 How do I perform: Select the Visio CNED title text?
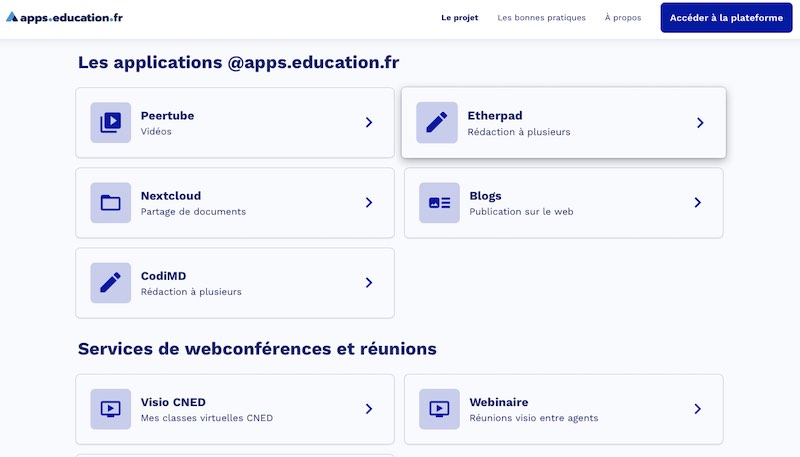pyautogui.click(x=173, y=402)
